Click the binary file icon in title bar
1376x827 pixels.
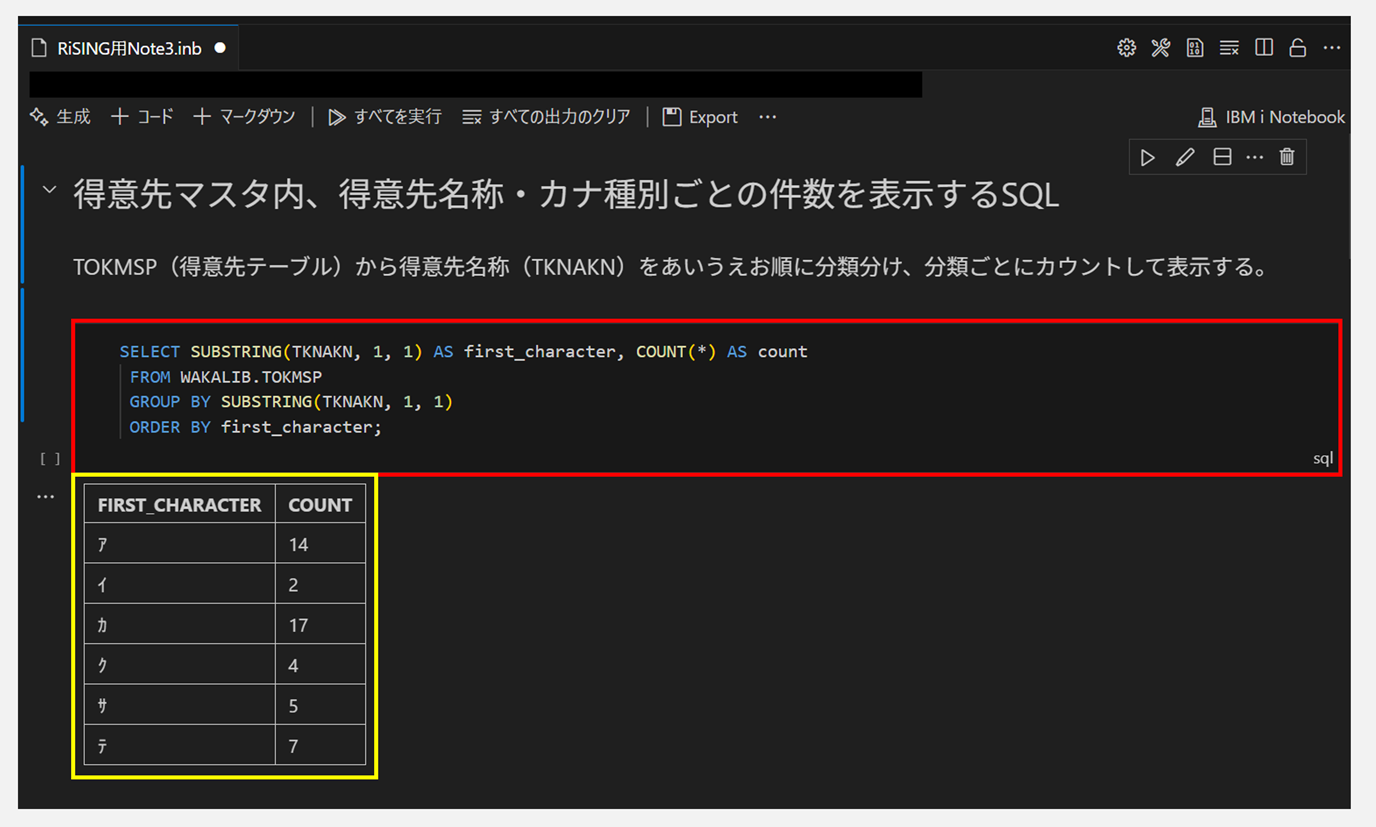[1194, 48]
